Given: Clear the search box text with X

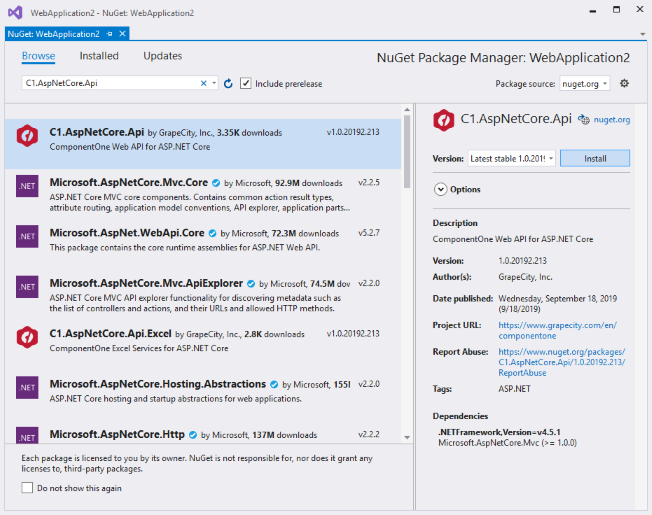Looking at the screenshot, I should pos(204,84).
